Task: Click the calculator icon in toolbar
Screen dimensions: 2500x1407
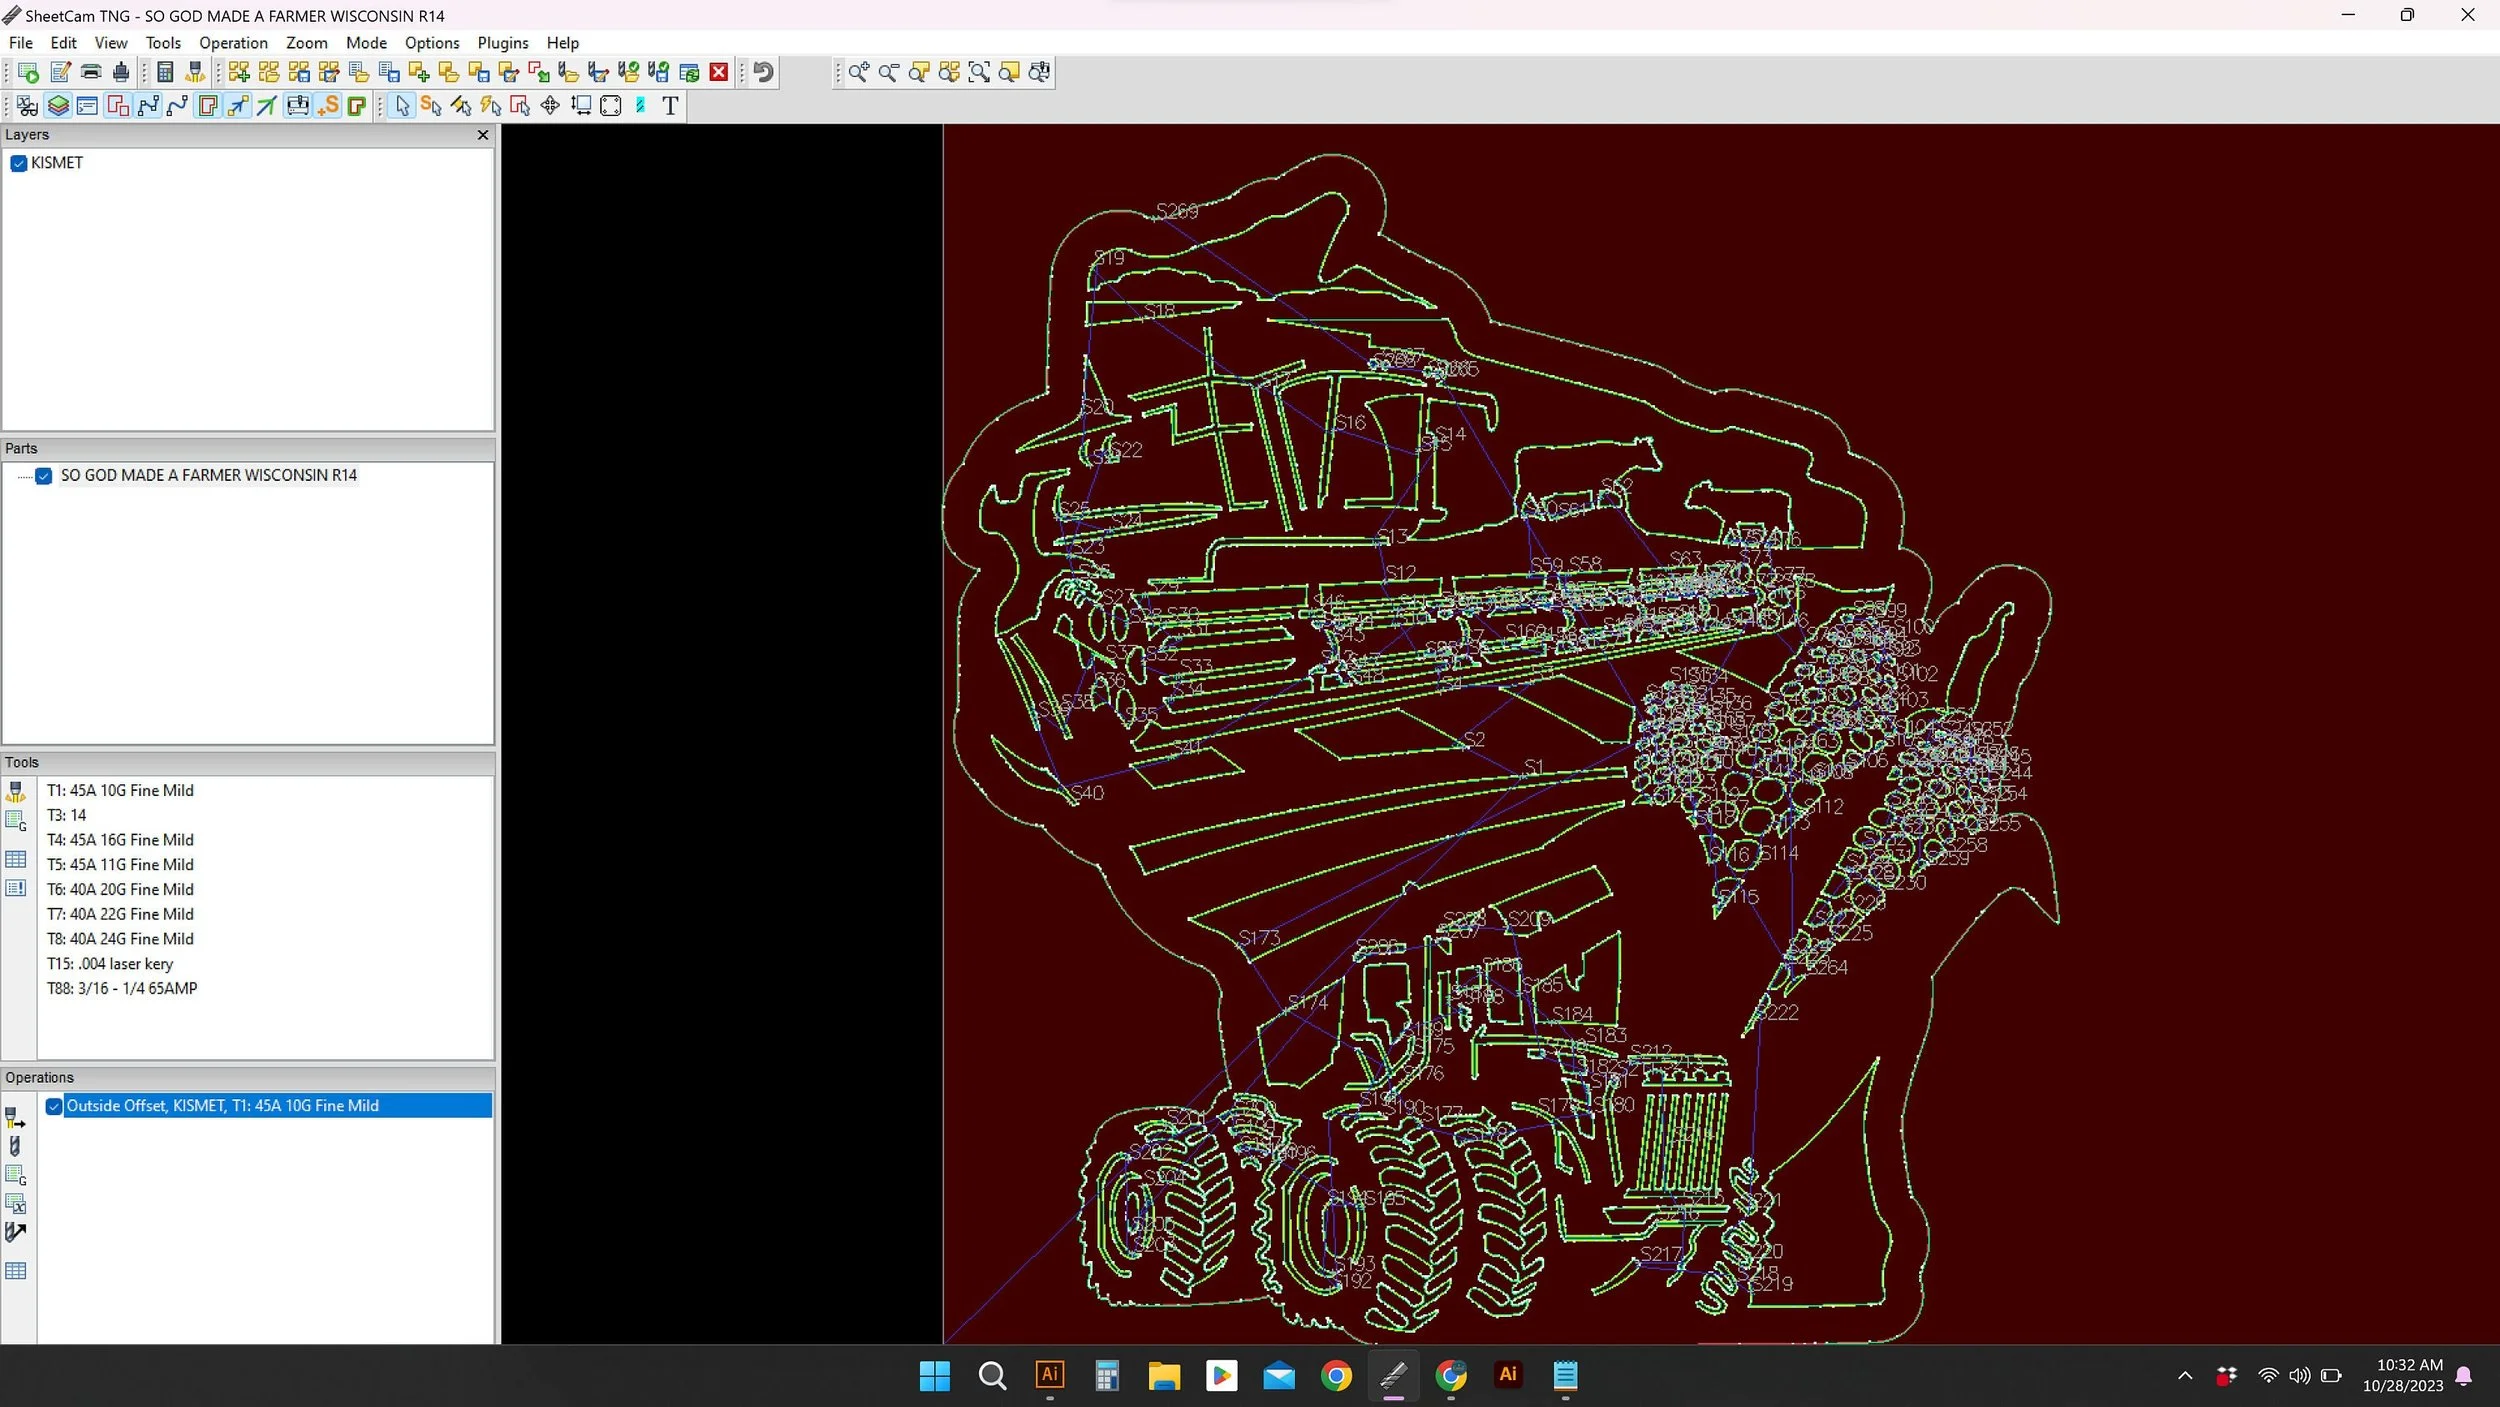Action: click(x=166, y=72)
